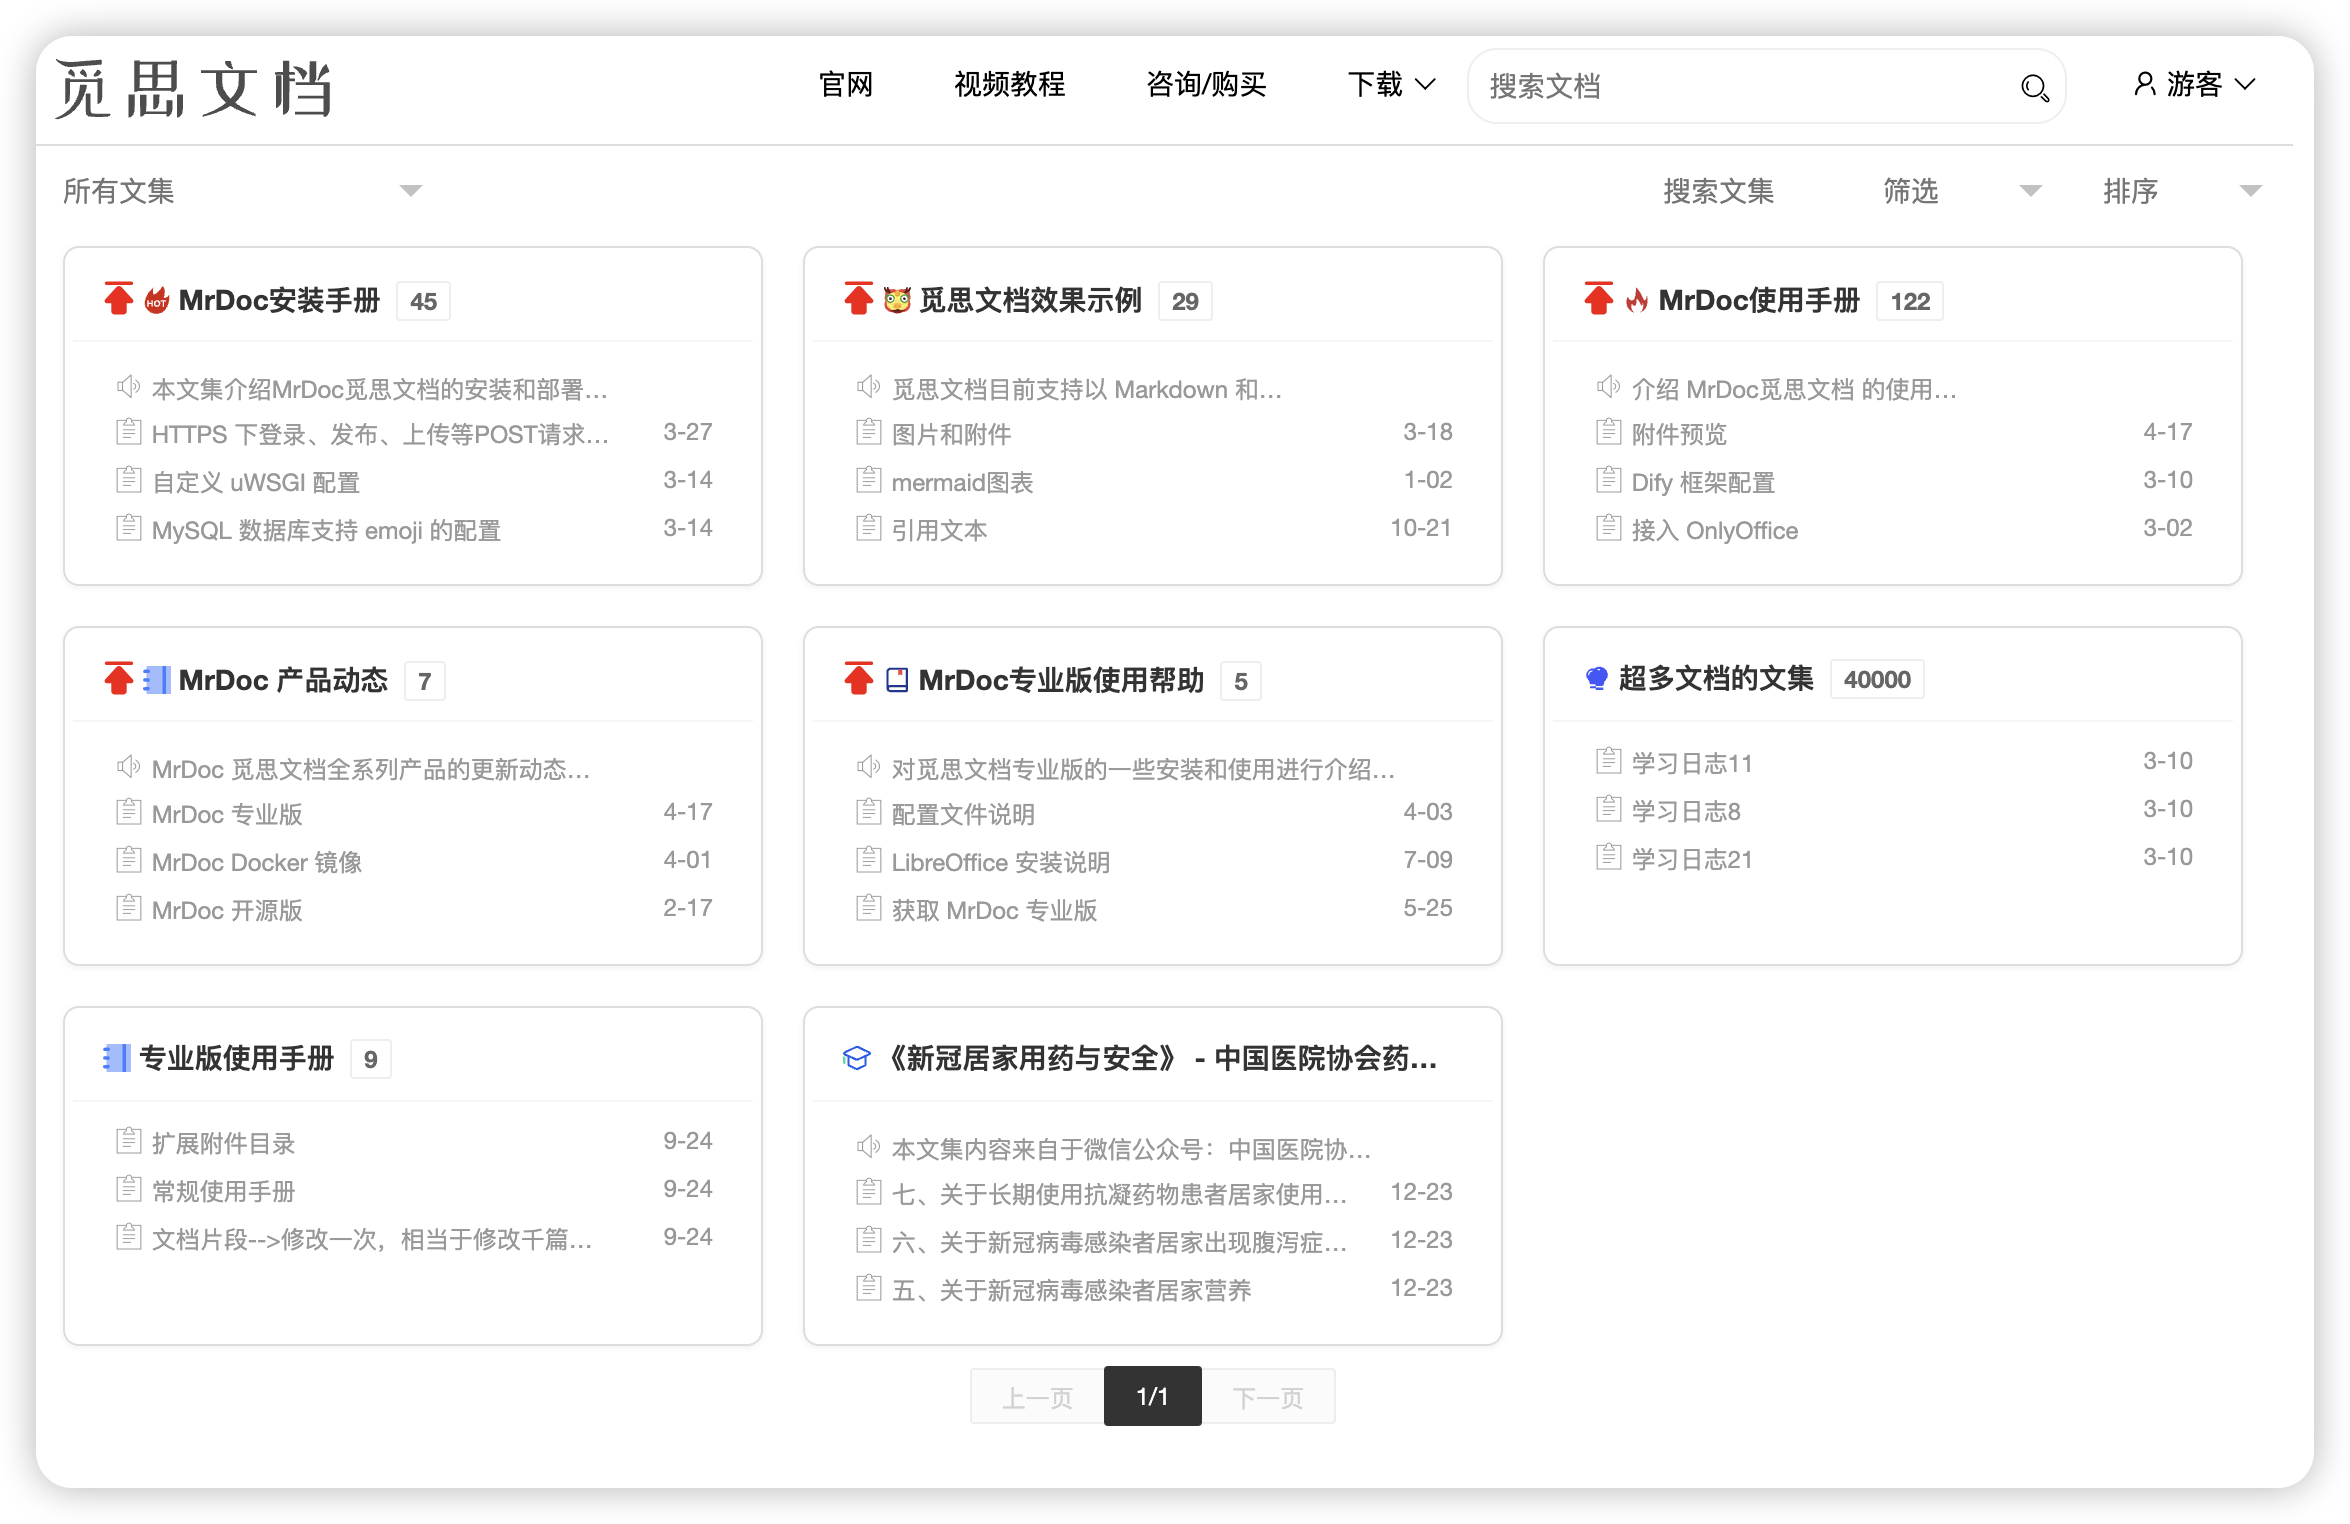Open document Dify 框架配置
Screen dimensions: 2350x1524
pos(1703,482)
